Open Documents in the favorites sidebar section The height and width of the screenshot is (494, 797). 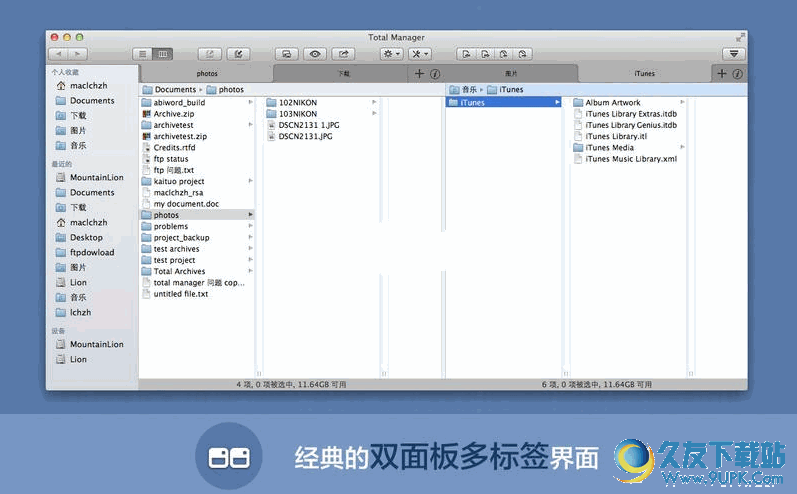click(85, 101)
